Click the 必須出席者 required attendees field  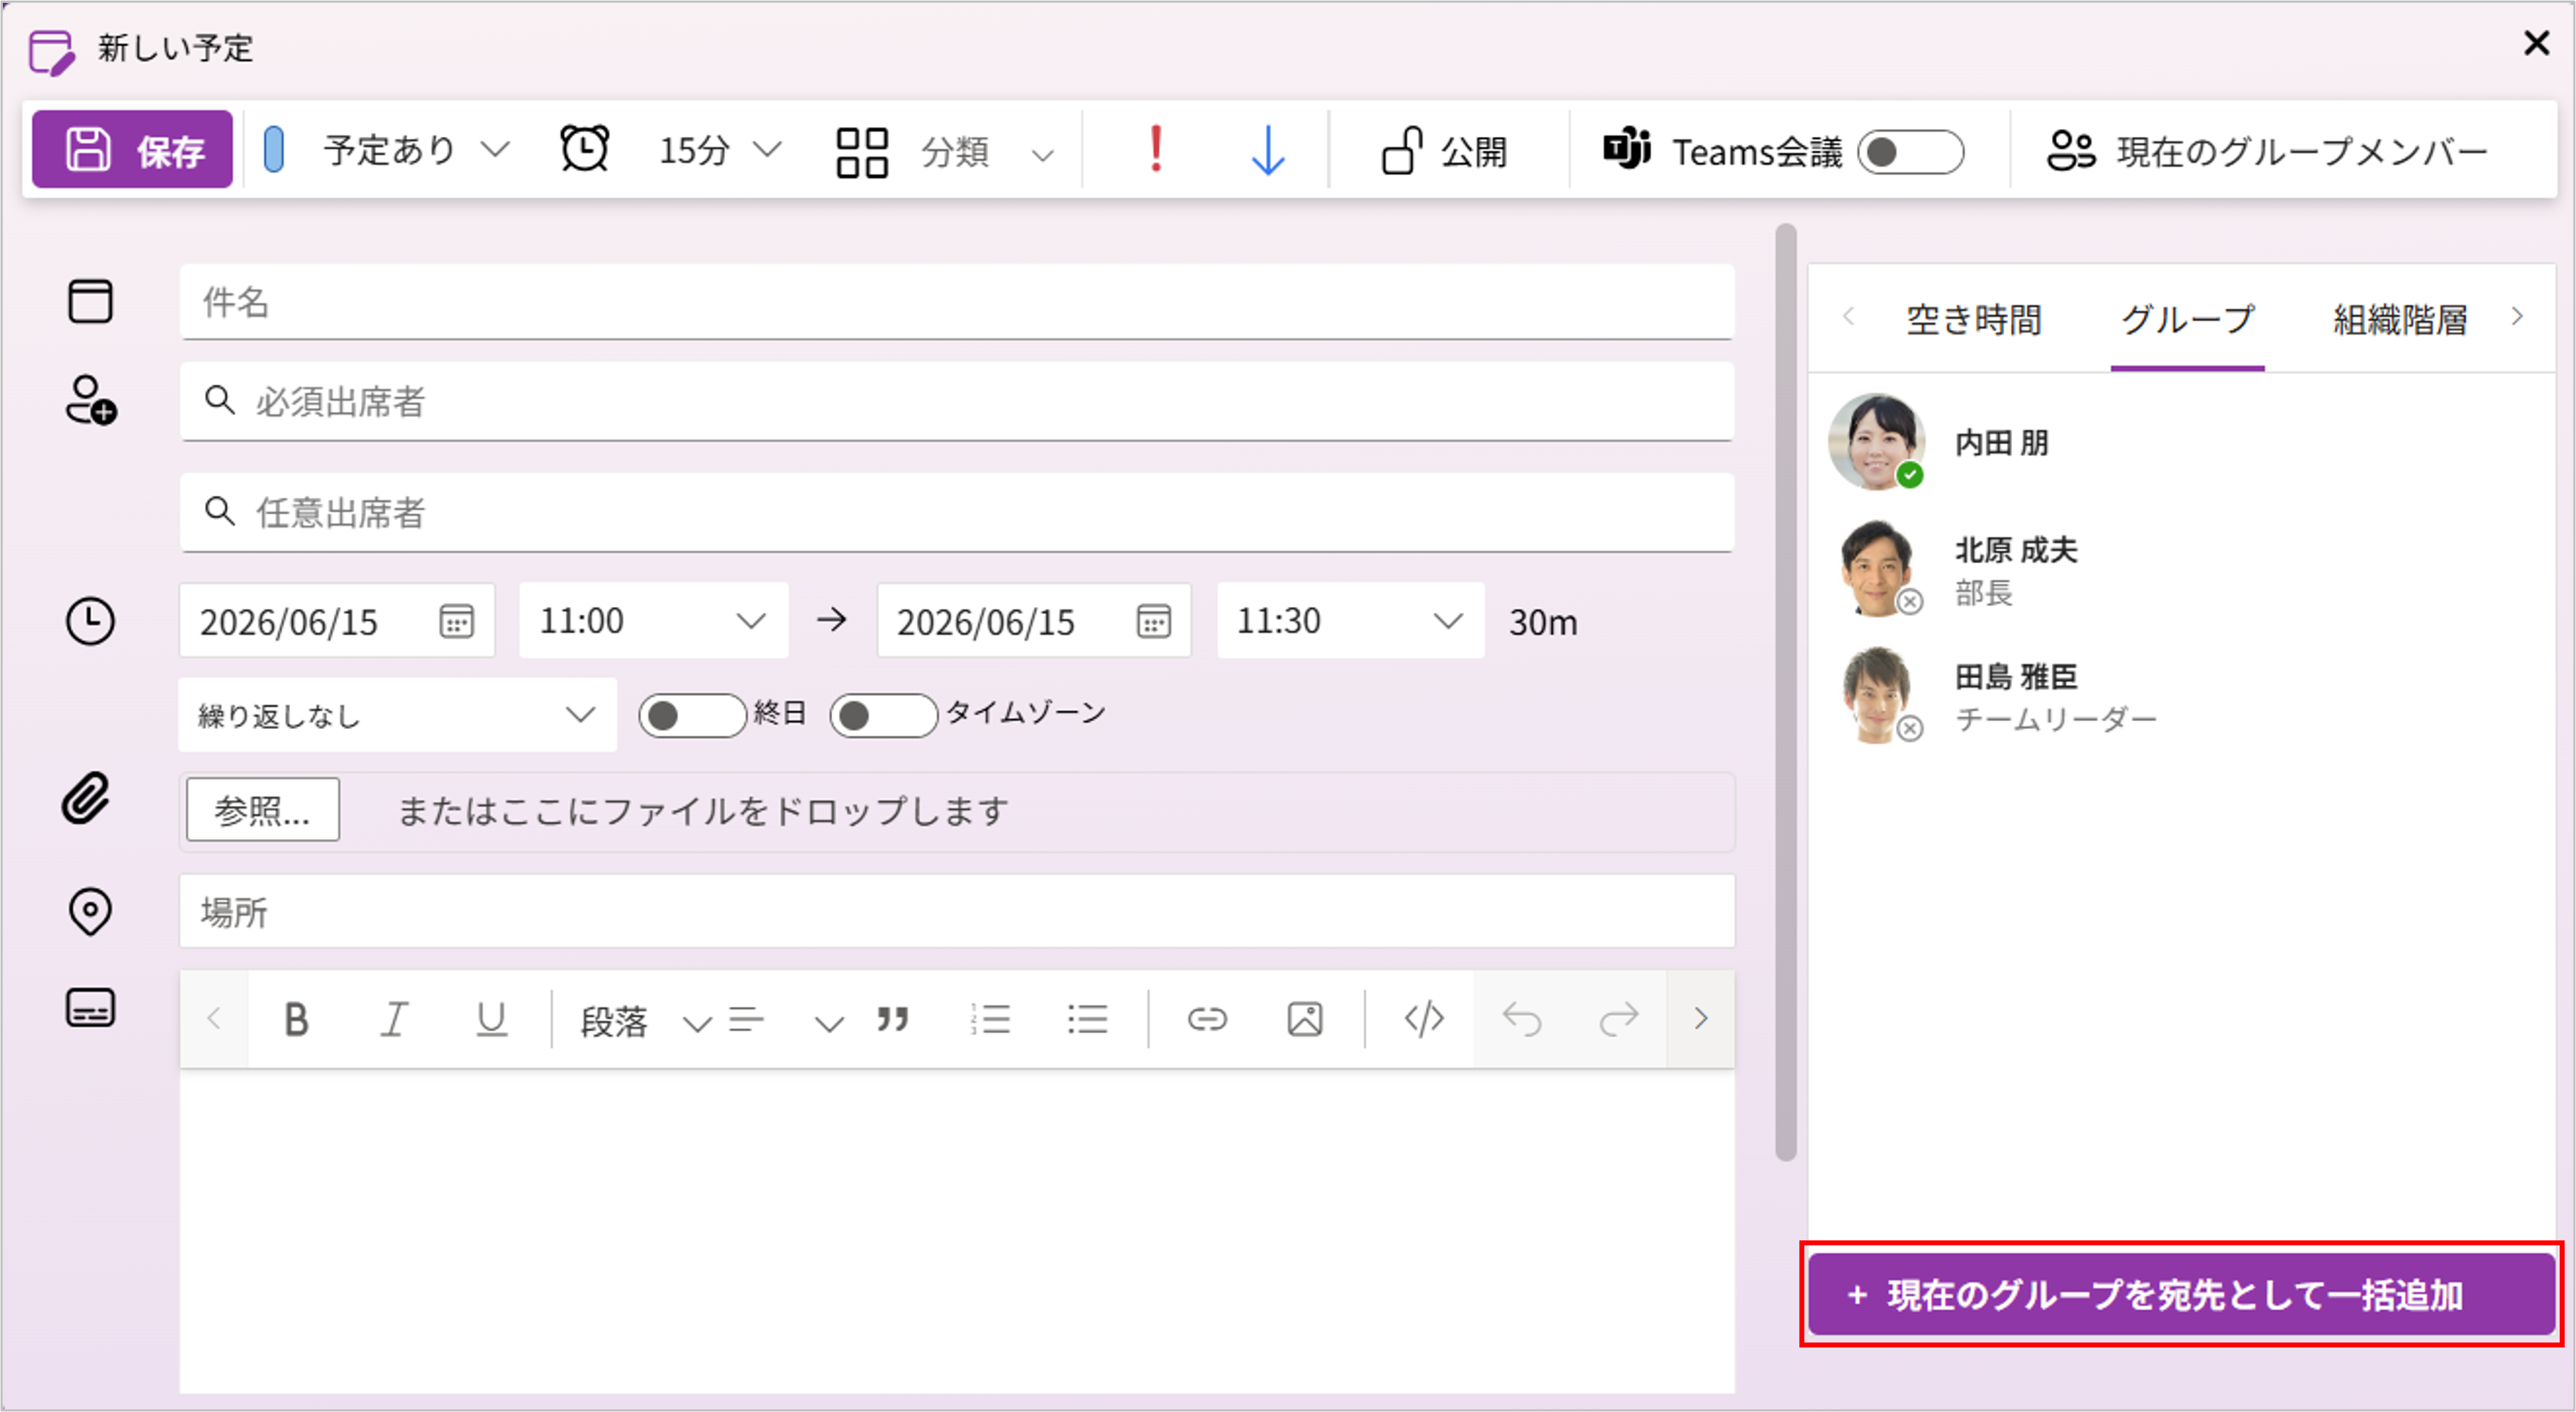pyautogui.click(x=956, y=401)
